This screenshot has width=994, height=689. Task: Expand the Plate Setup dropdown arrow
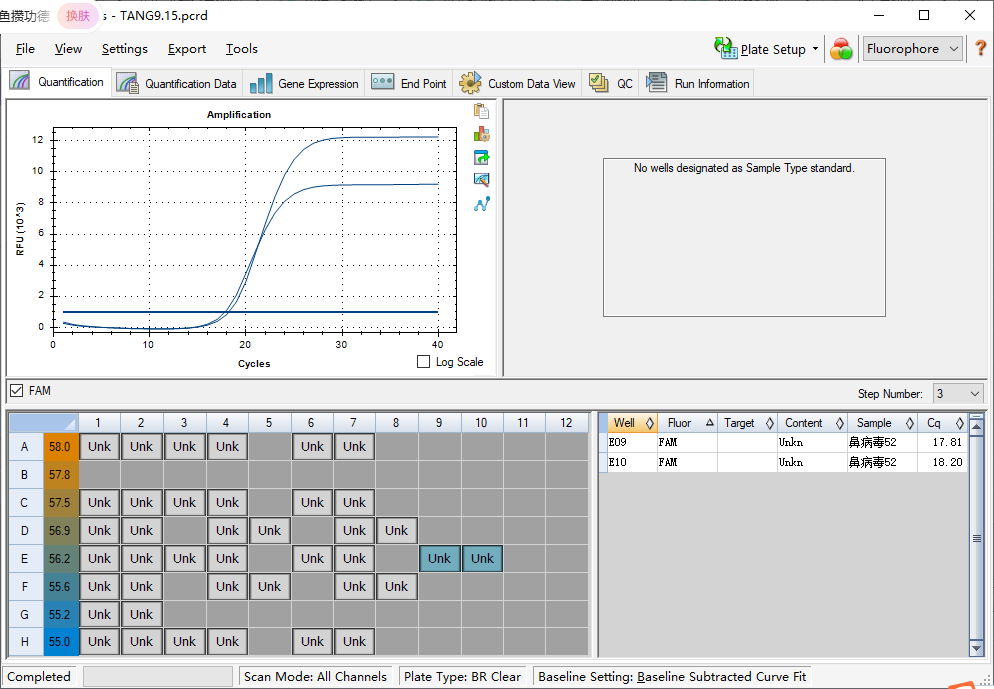point(815,49)
